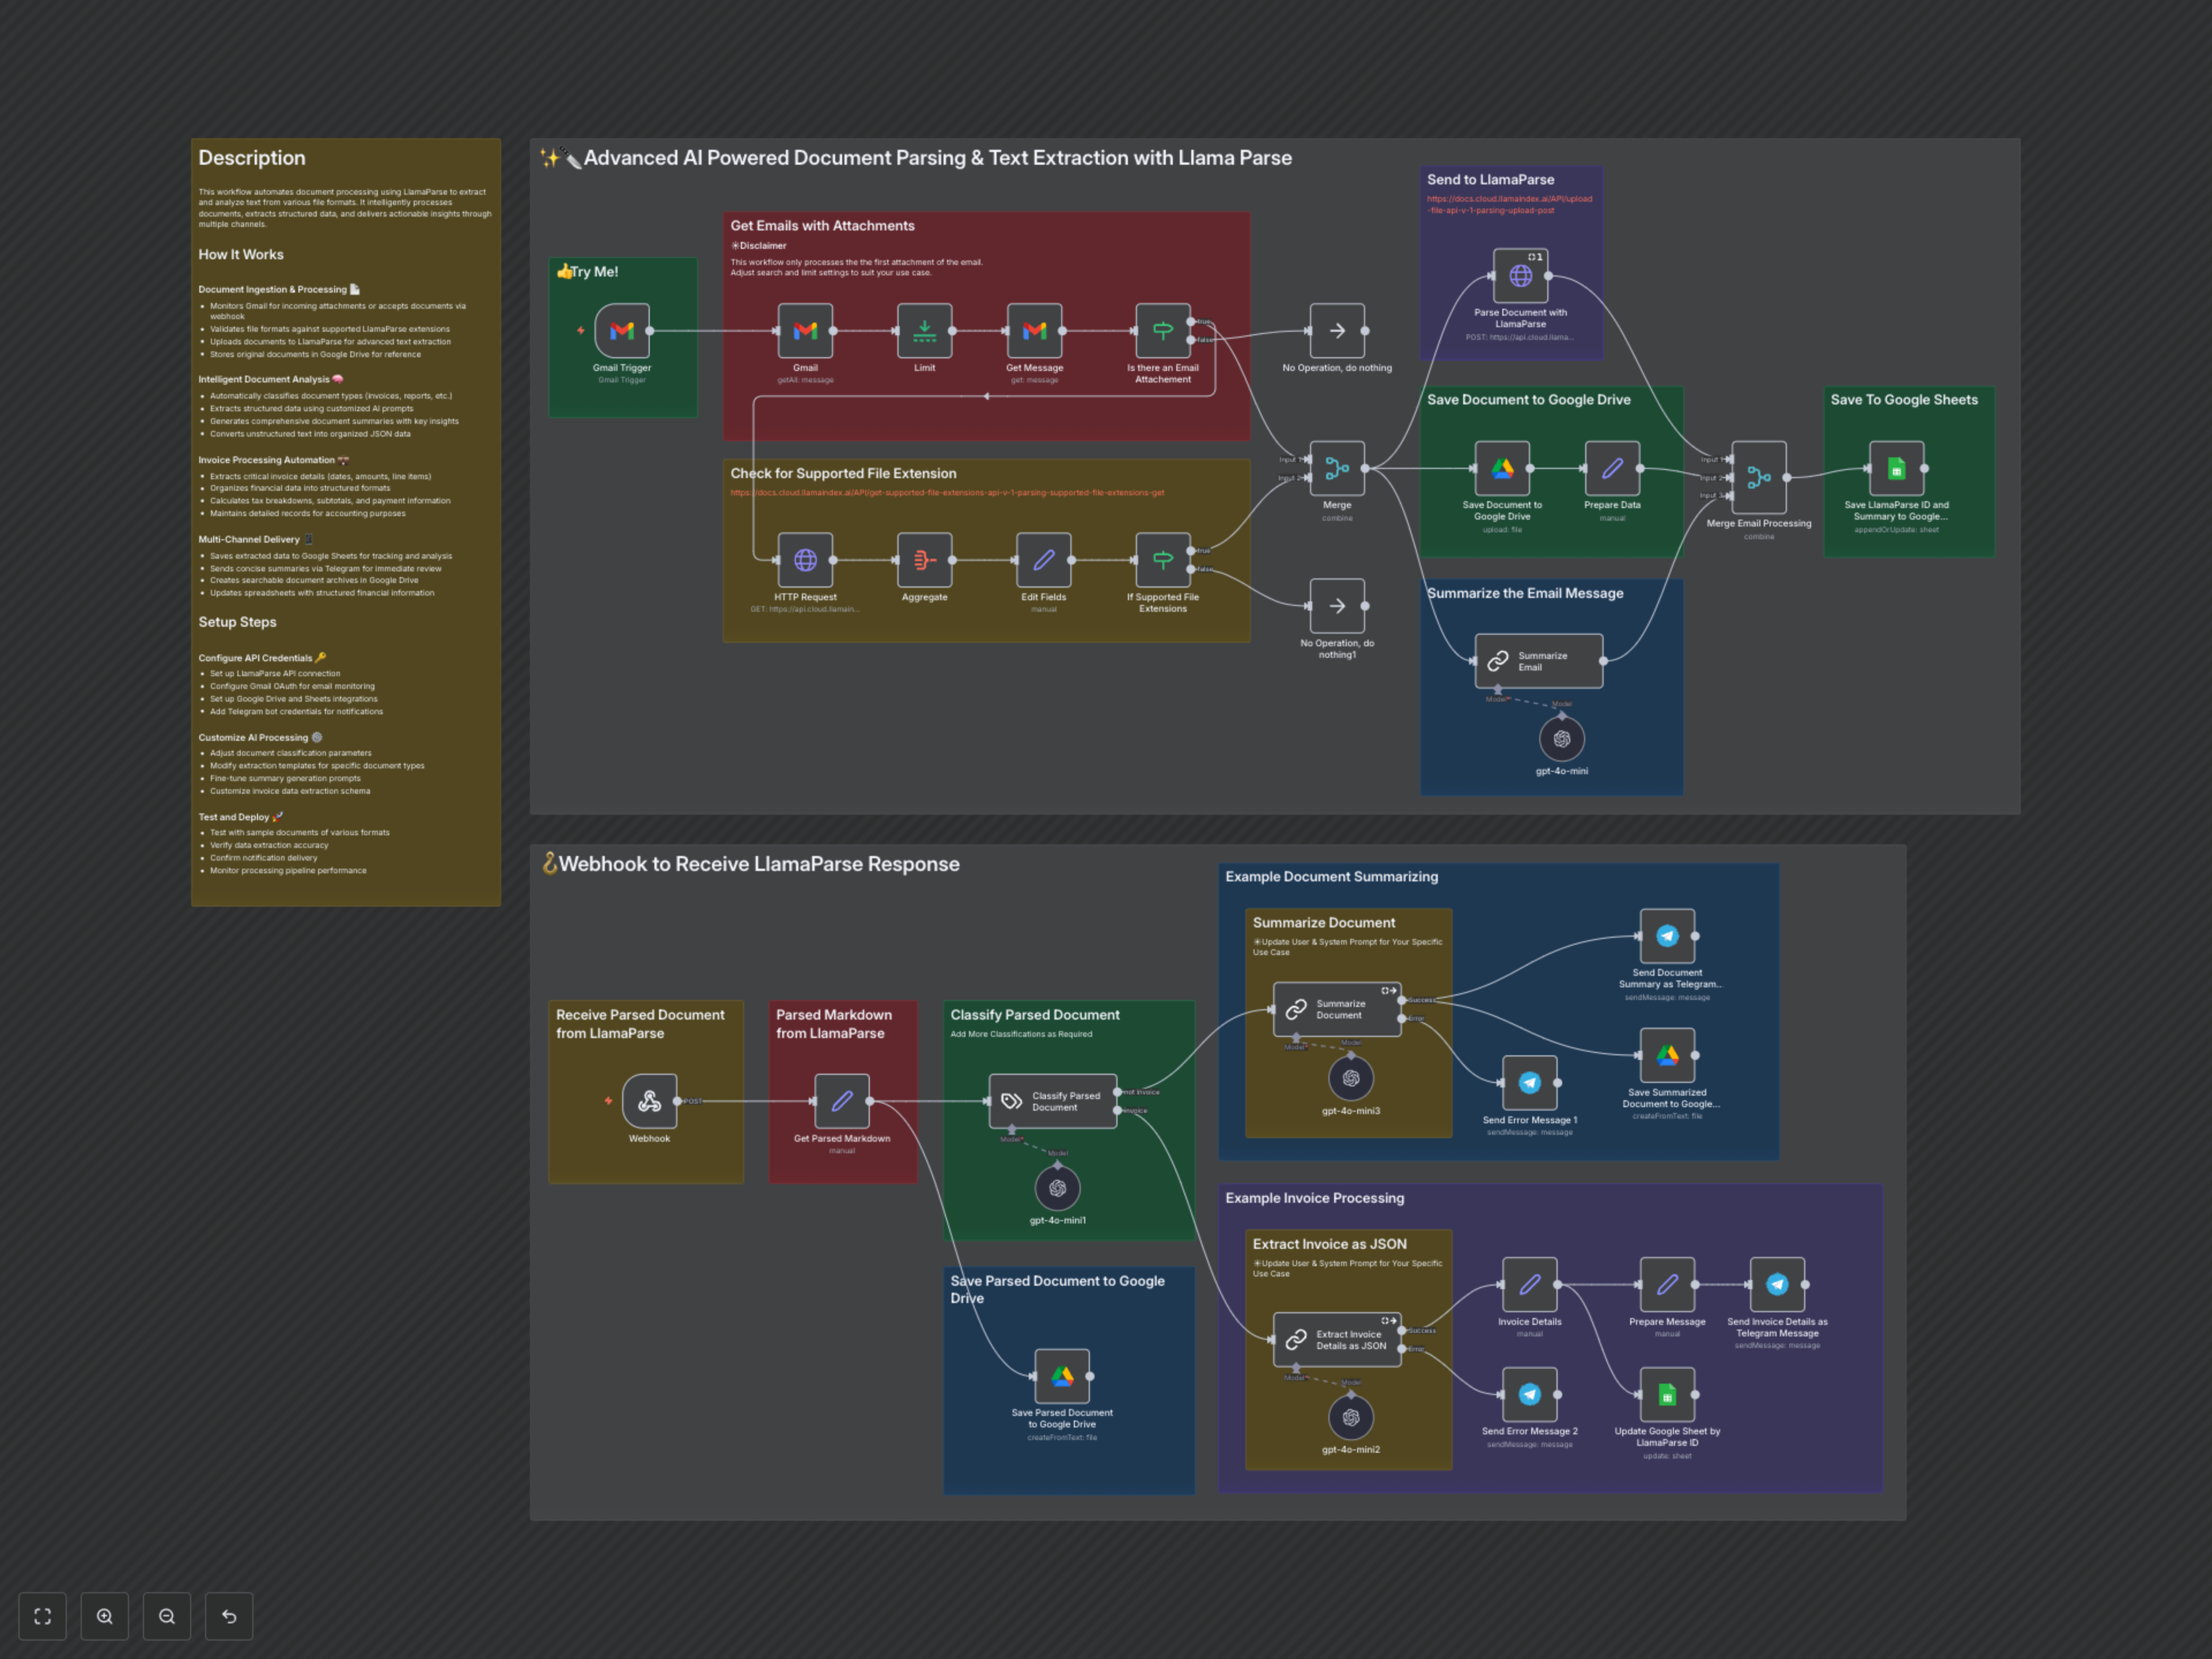
Task: Click the fit-to-view fullscreen button
Action: [42, 1616]
